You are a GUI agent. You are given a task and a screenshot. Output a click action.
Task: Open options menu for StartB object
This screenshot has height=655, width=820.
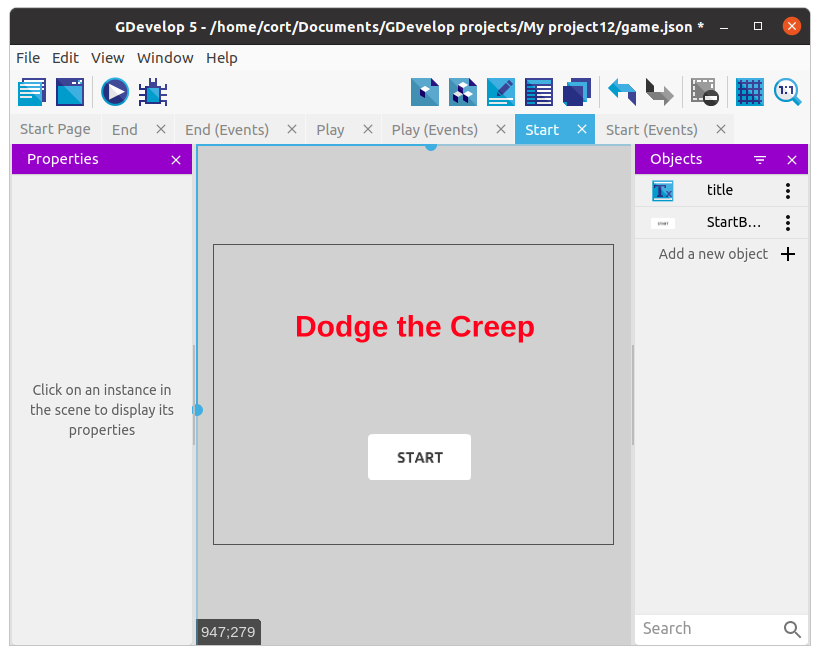[788, 223]
